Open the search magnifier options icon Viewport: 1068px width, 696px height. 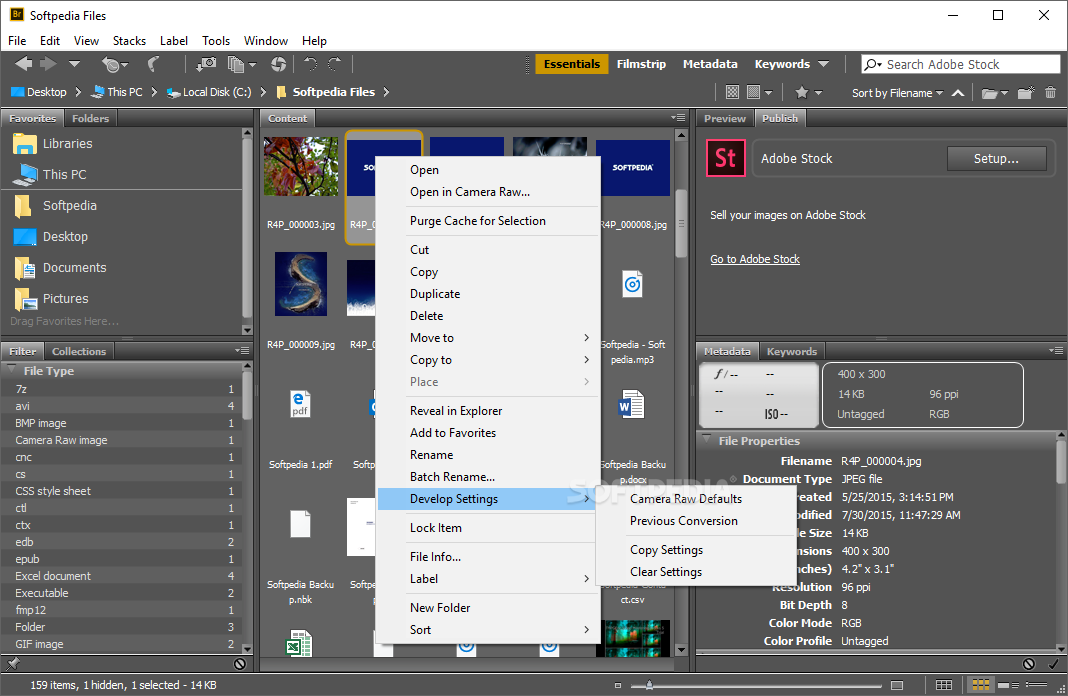(x=873, y=65)
